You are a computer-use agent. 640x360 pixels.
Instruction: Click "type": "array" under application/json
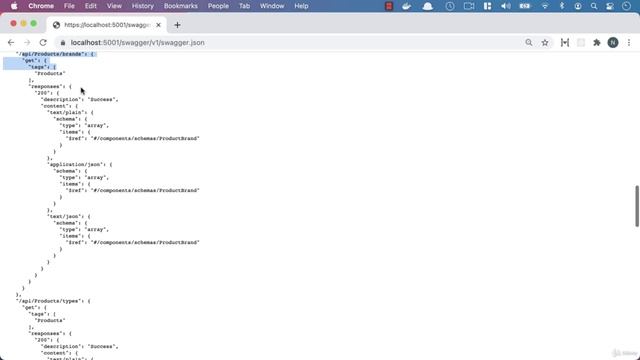pos(84,177)
